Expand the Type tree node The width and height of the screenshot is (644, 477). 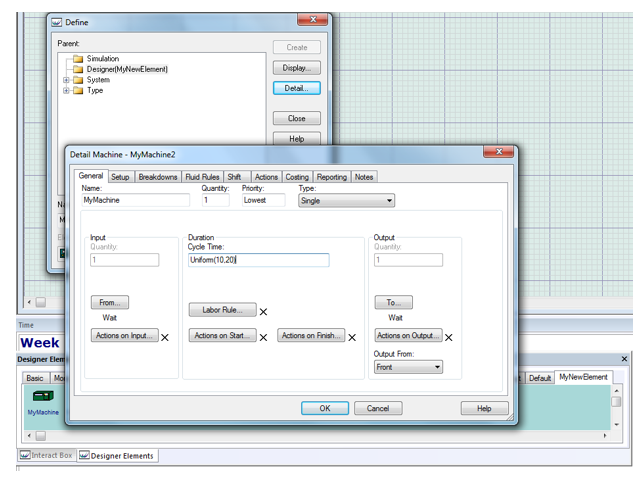coord(66,91)
